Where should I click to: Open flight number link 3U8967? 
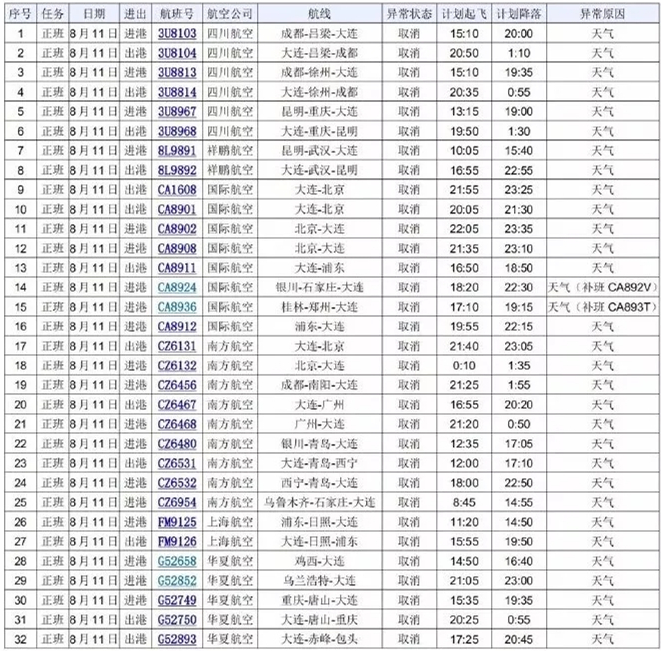[177, 112]
